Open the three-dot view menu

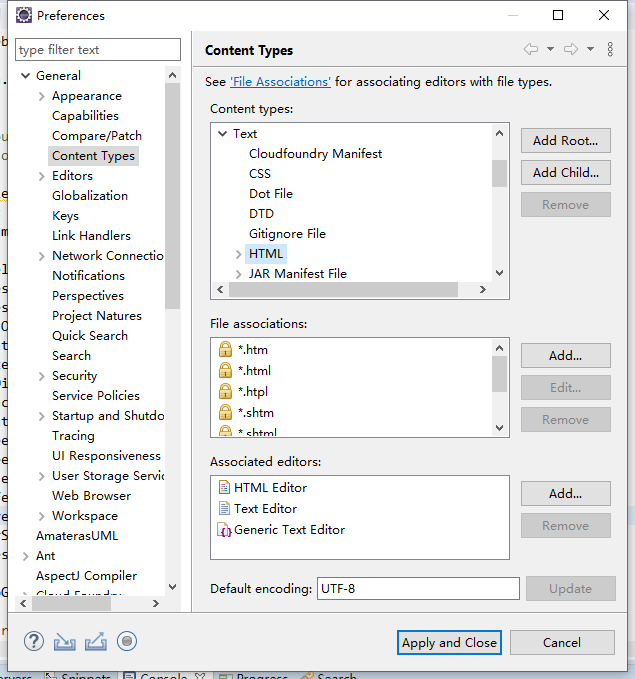click(610, 50)
